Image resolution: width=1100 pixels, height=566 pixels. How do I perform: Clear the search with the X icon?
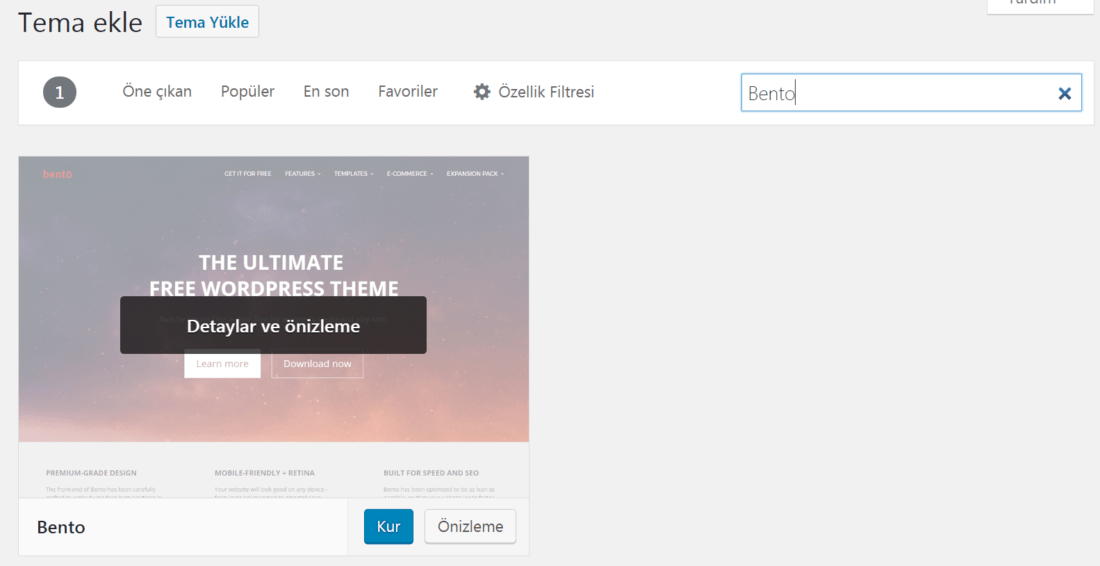click(1064, 93)
